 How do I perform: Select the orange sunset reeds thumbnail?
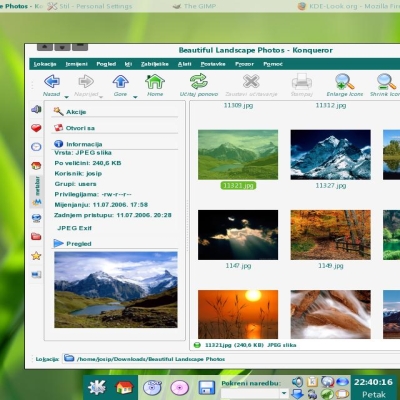coord(238,314)
